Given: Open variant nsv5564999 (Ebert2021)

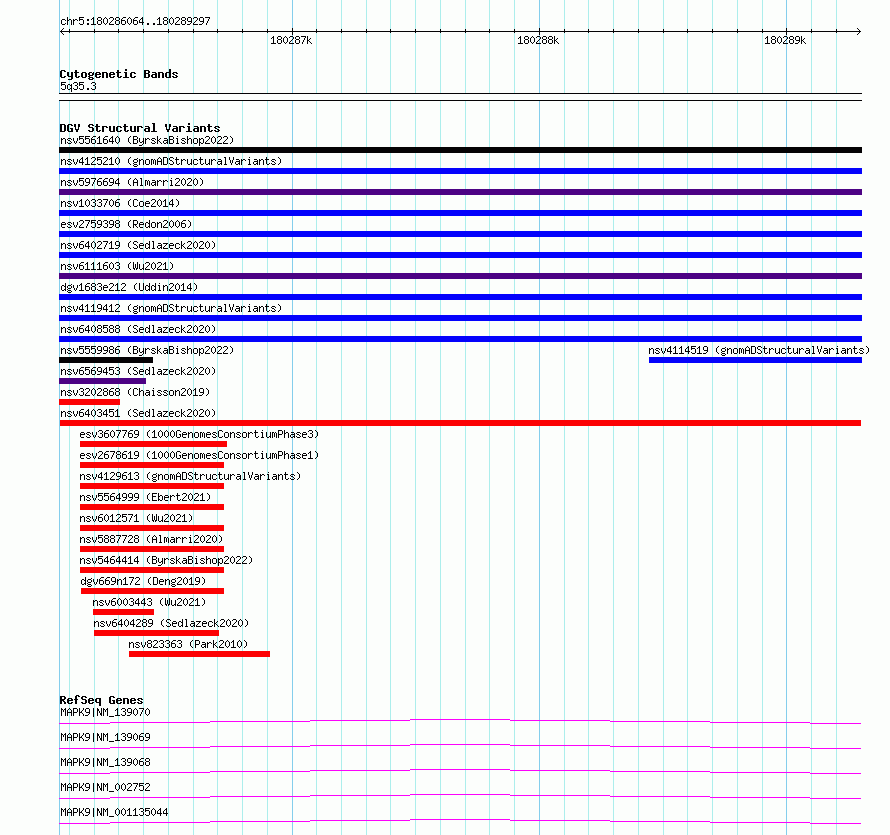Looking at the screenshot, I should 145,497.
